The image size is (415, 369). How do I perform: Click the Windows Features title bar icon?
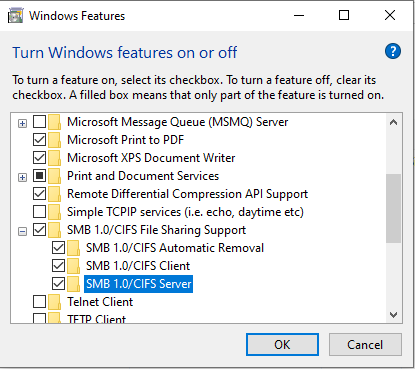pyautogui.click(x=15, y=16)
